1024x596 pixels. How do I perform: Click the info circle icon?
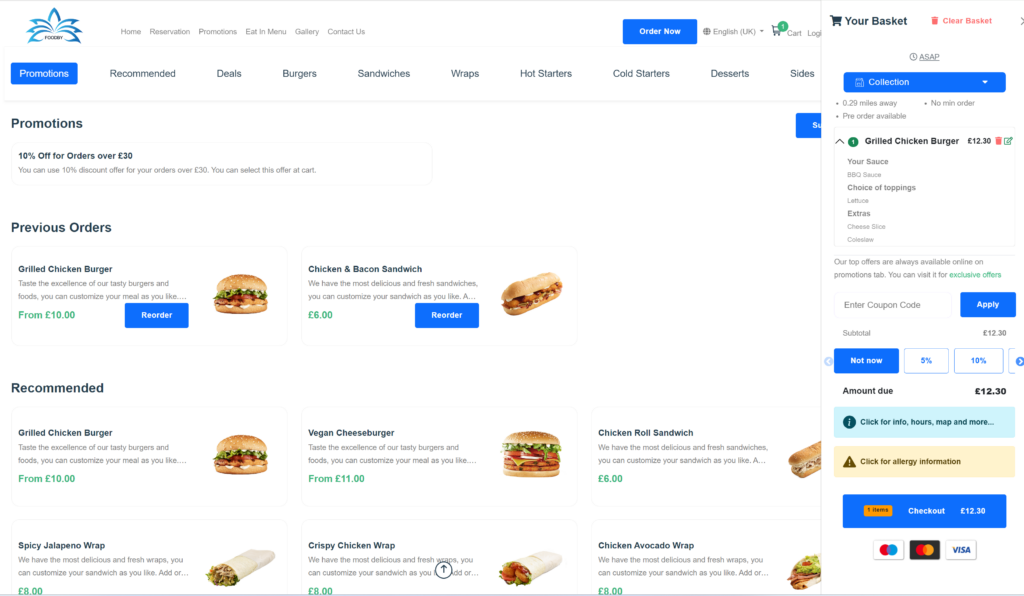849,422
